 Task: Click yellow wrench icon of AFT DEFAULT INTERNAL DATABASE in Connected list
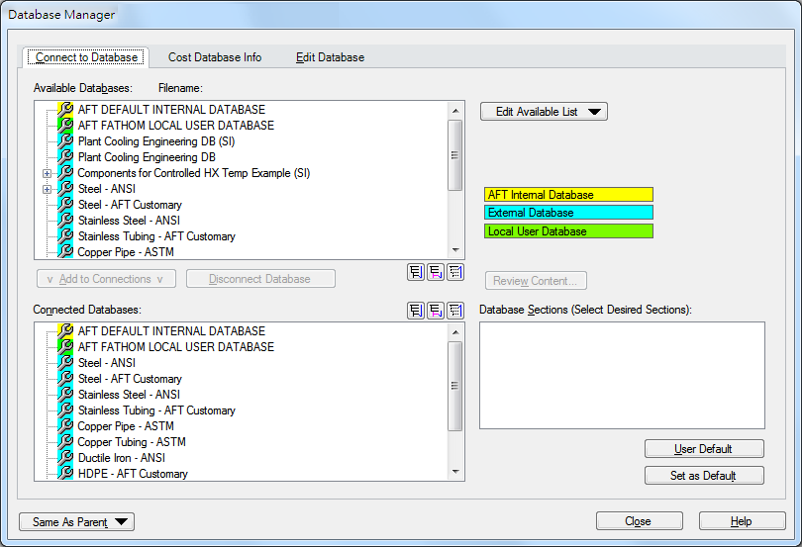coord(65,331)
